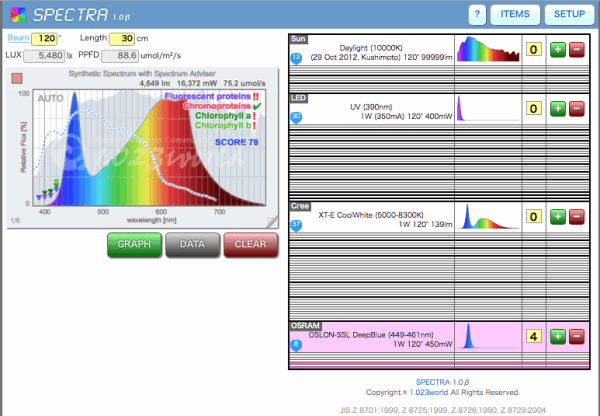Image resolution: width=600 pixels, height=416 pixels.
Task: Select the PPFD value field 88.6
Action: [x=120, y=56]
